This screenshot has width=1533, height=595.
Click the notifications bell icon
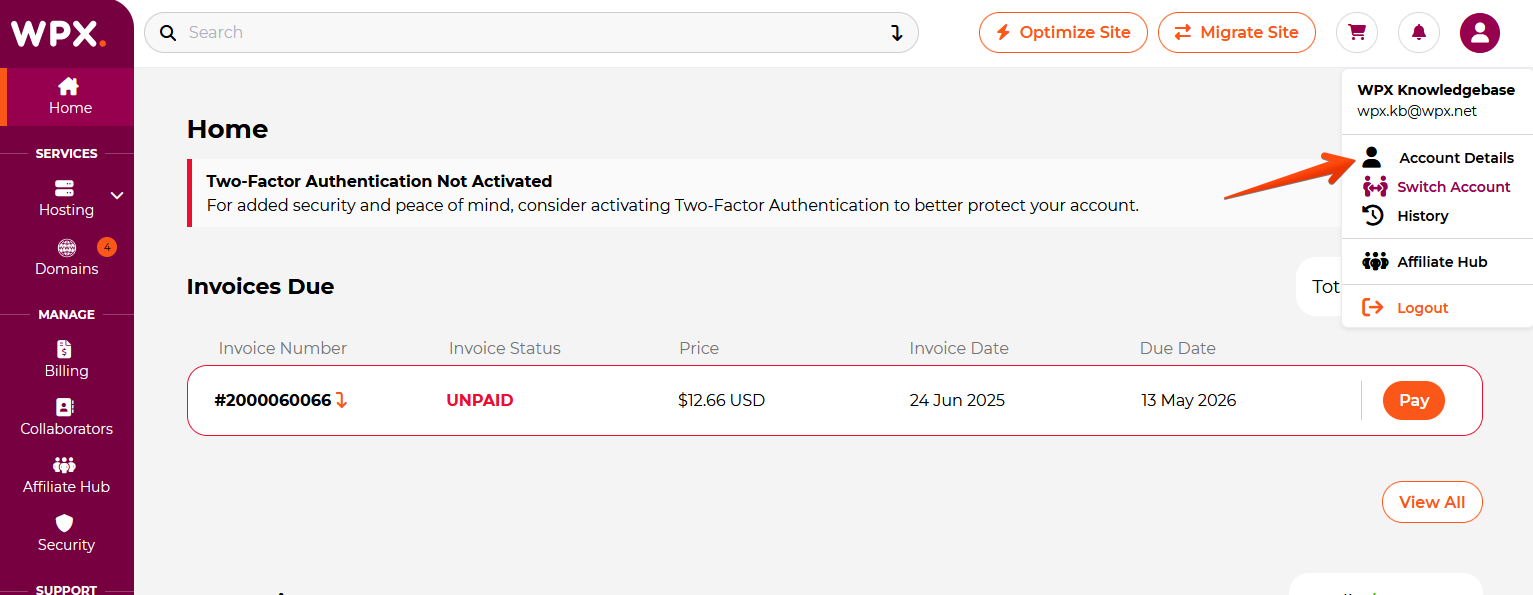click(1419, 33)
